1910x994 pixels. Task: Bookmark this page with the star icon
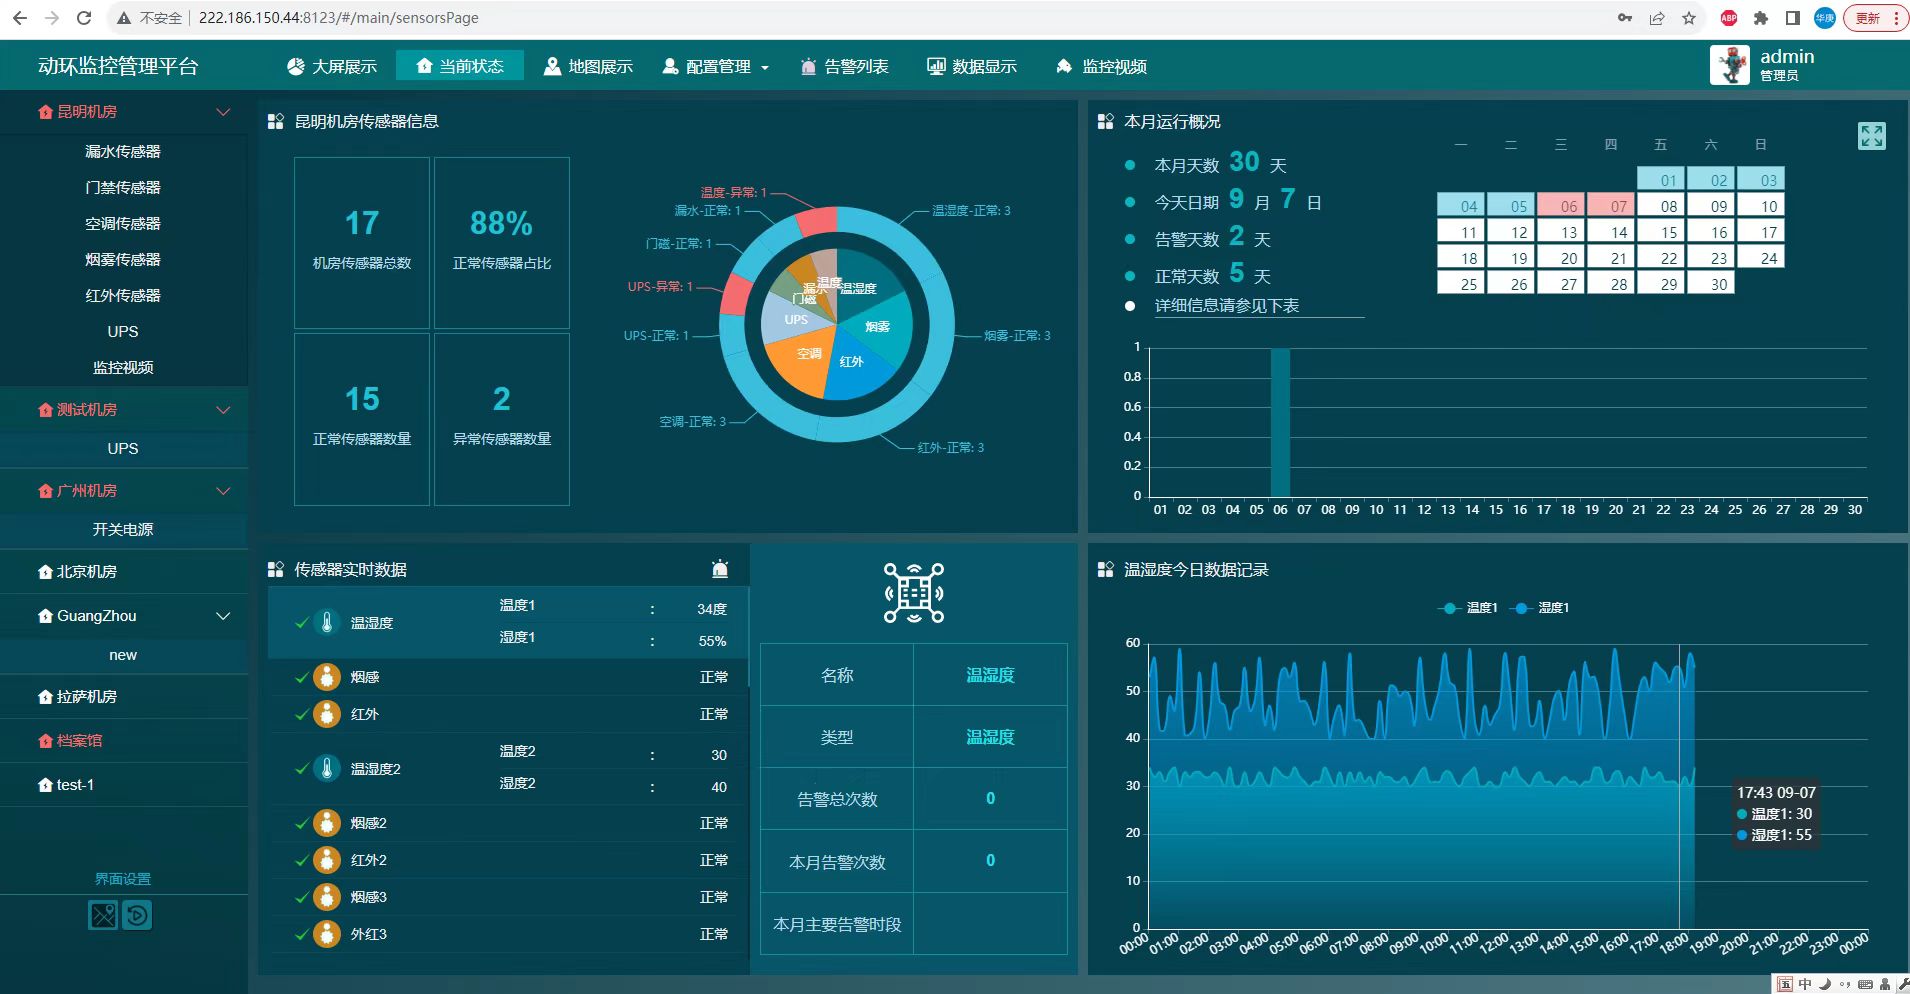pyautogui.click(x=1689, y=18)
